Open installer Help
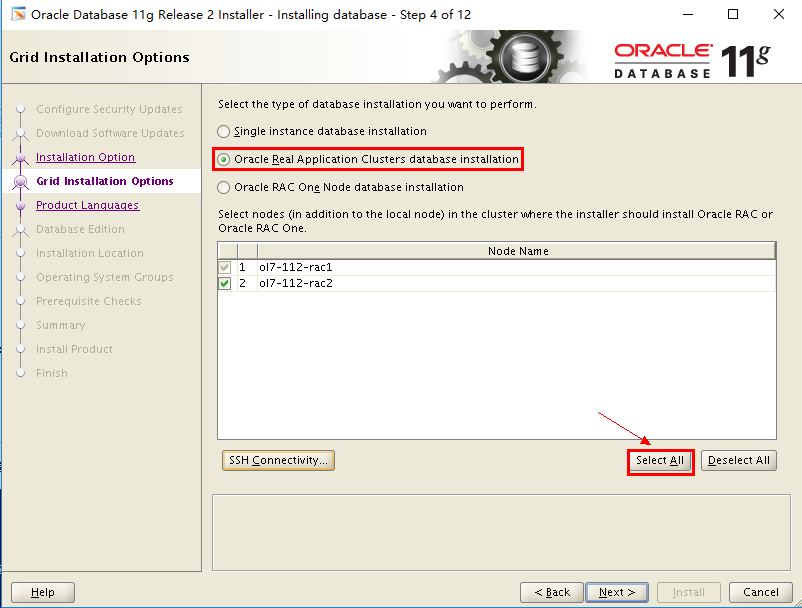The height and width of the screenshot is (608, 802). coord(43,592)
